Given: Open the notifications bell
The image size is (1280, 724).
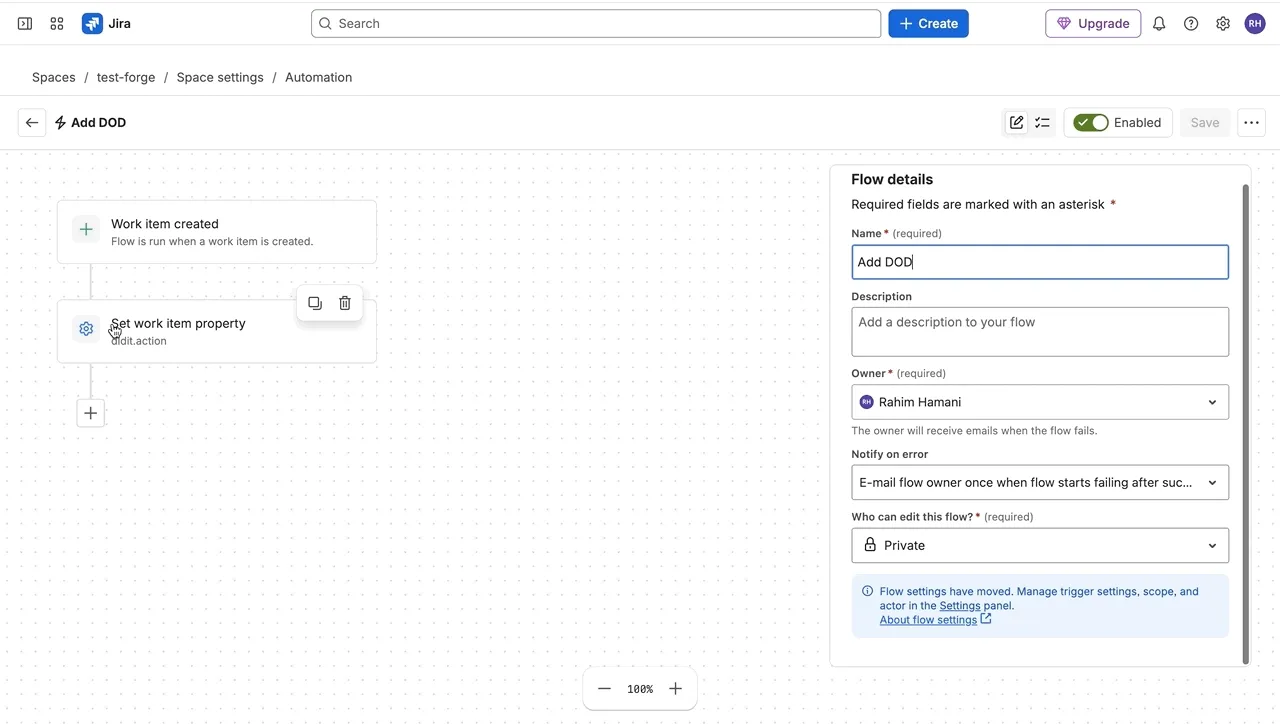Looking at the screenshot, I should [1159, 23].
